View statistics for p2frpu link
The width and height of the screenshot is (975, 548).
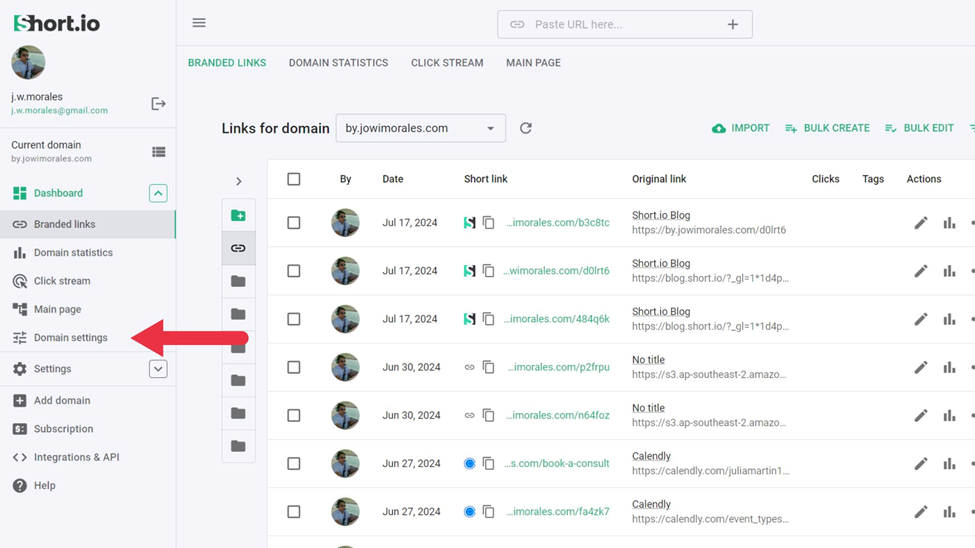click(x=949, y=367)
